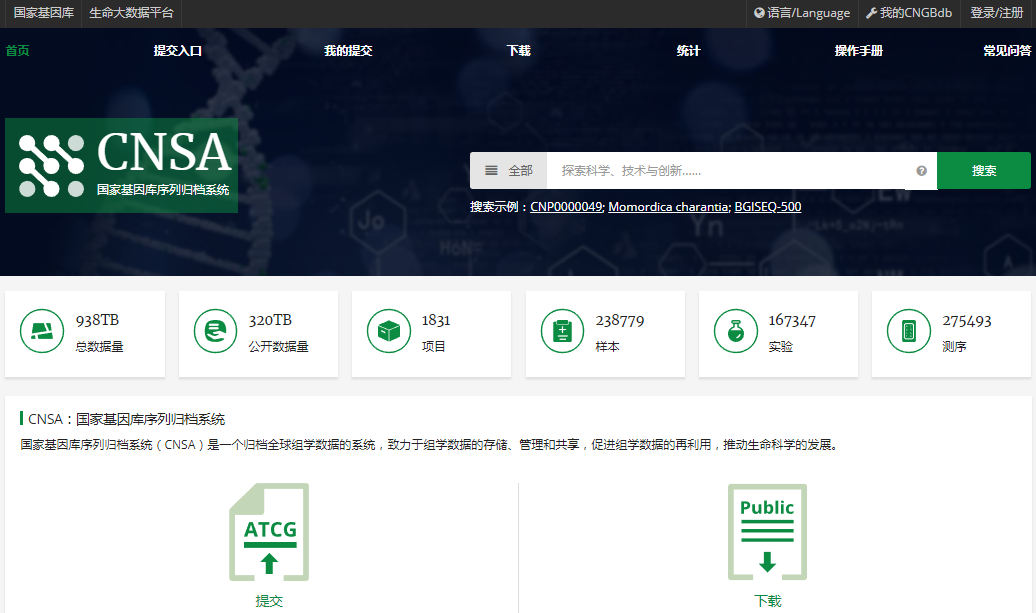Go to 我的提交 in the navigation
Viewport: 1036px width, 613px height.
[348, 51]
